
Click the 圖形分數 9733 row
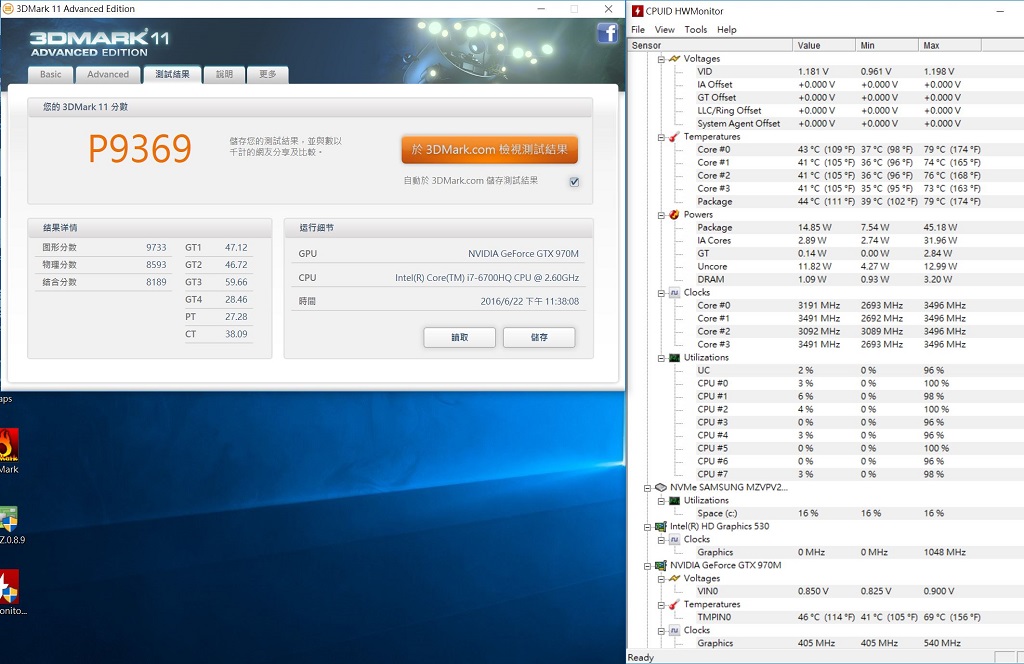coord(104,247)
